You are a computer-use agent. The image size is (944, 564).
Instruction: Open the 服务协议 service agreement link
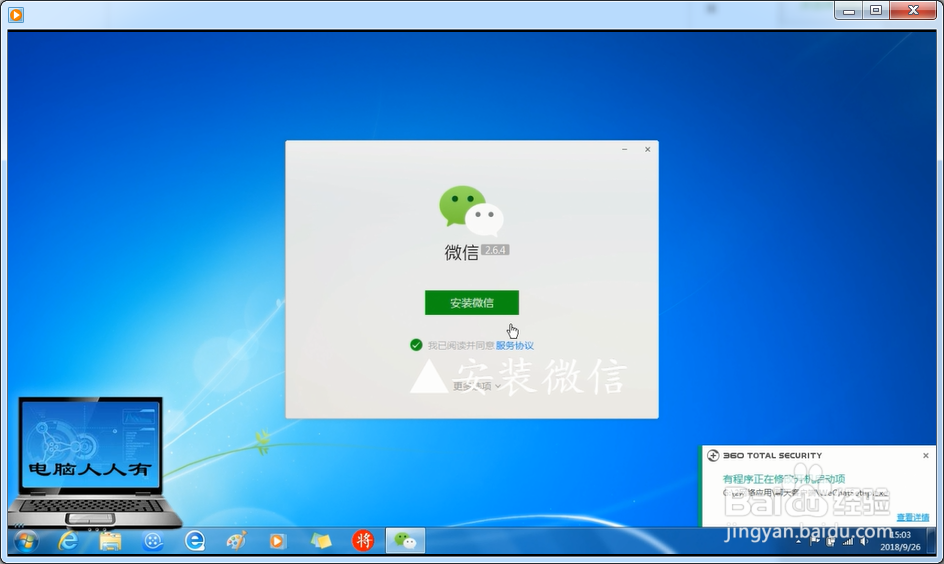pyautogui.click(x=515, y=346)
